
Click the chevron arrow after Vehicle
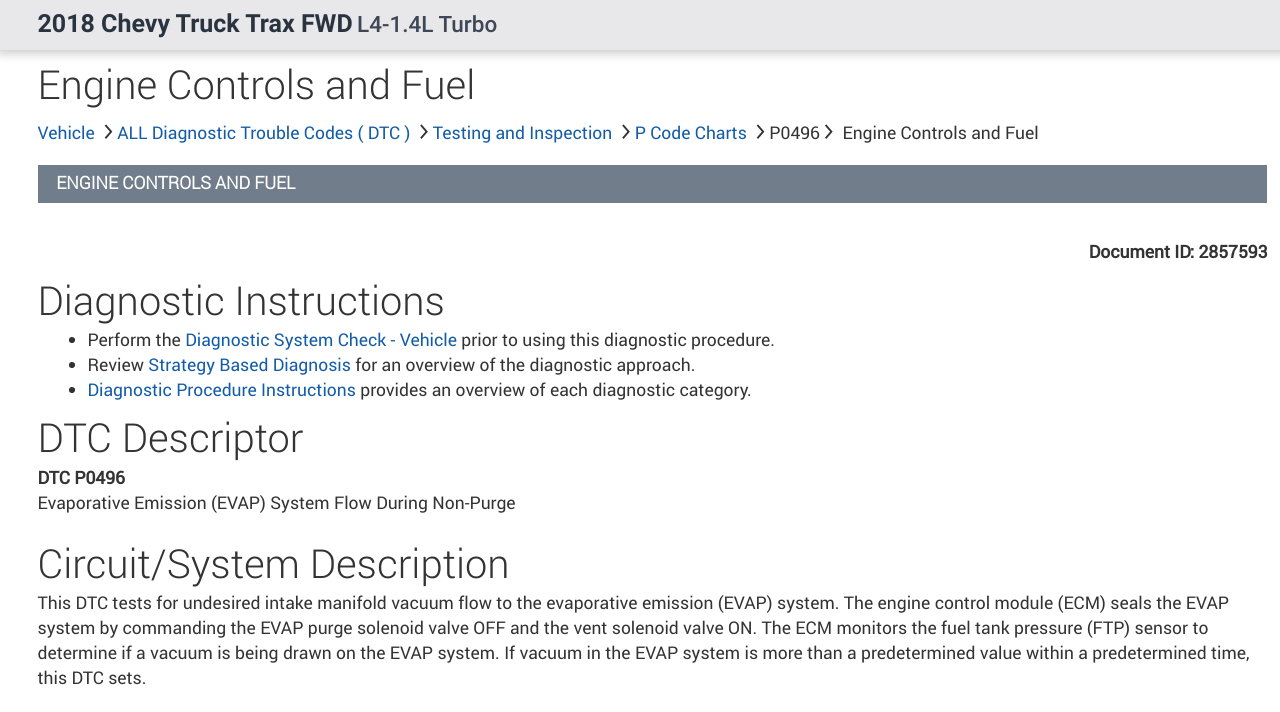coord(108,132)
